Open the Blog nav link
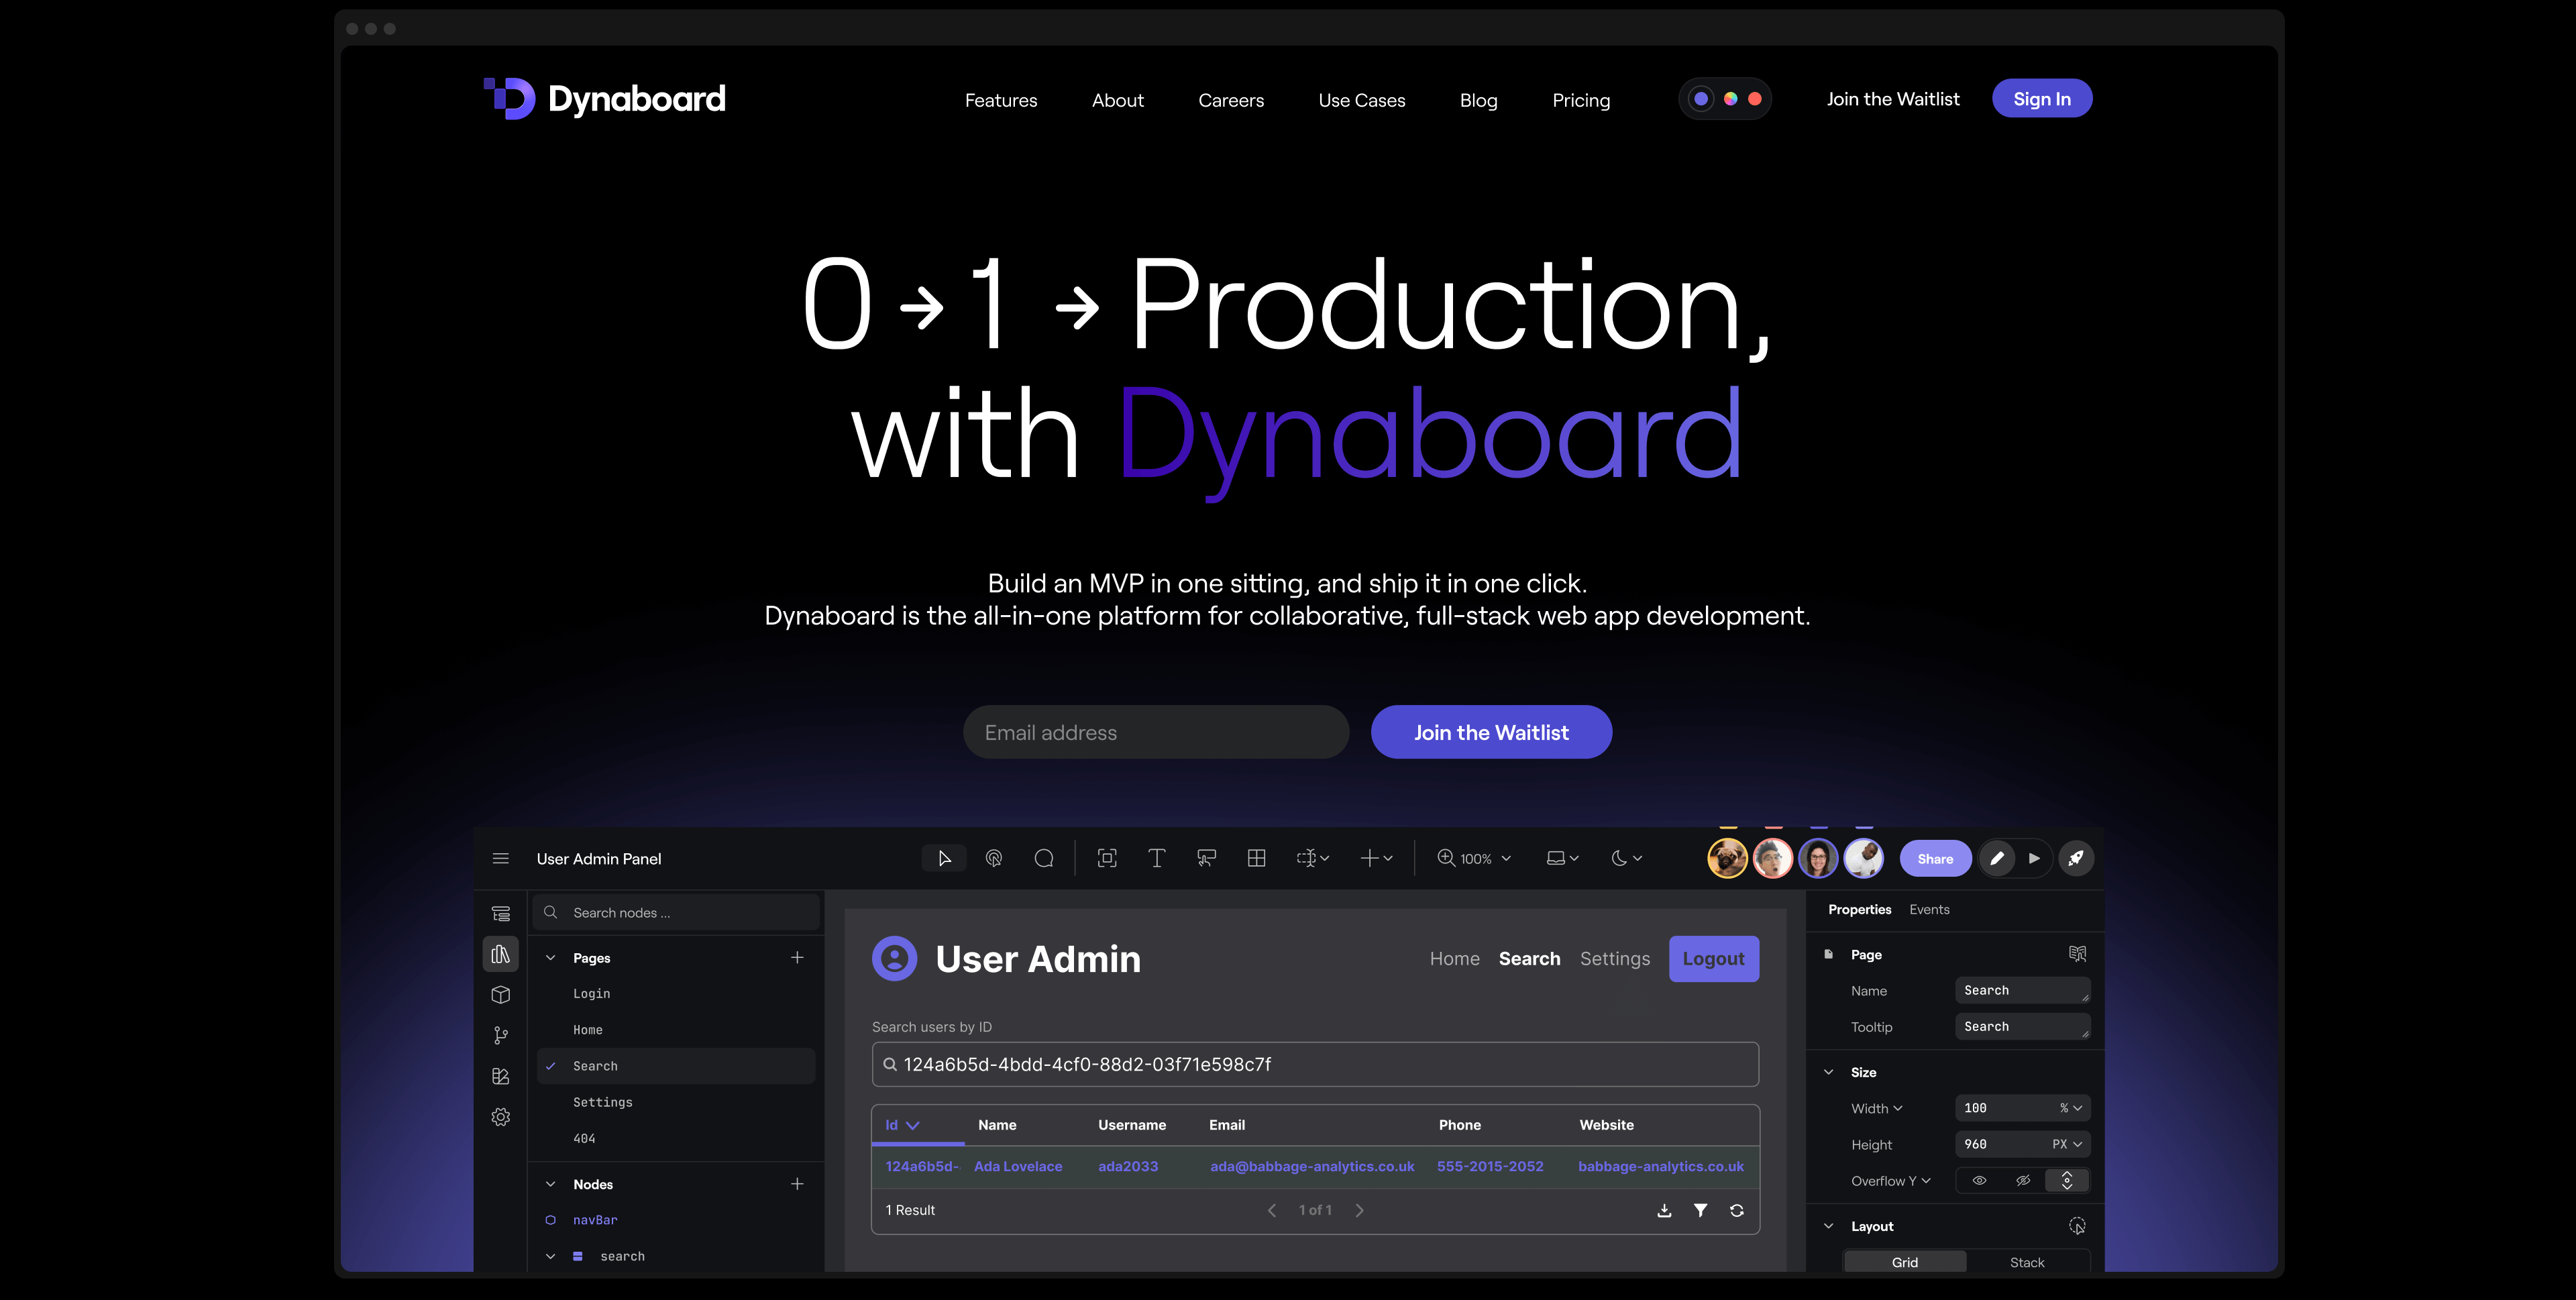 (1478, 100)
